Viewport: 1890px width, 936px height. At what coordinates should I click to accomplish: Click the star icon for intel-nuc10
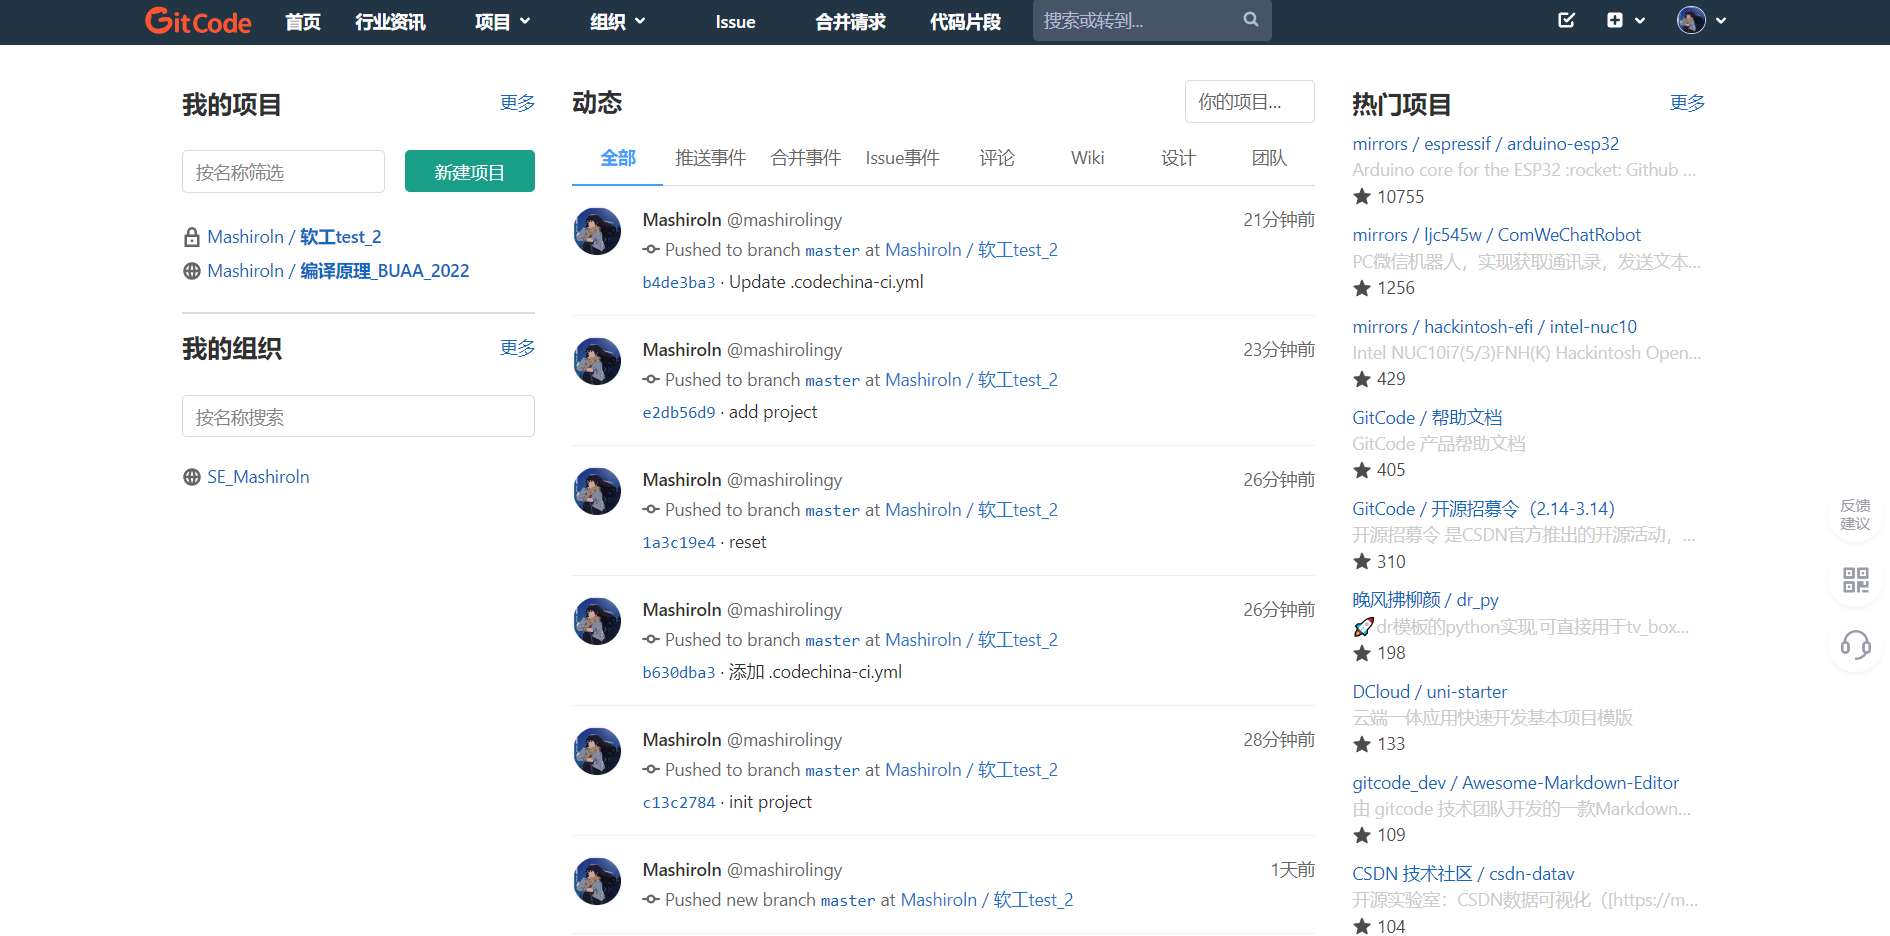pos(1362,379)
